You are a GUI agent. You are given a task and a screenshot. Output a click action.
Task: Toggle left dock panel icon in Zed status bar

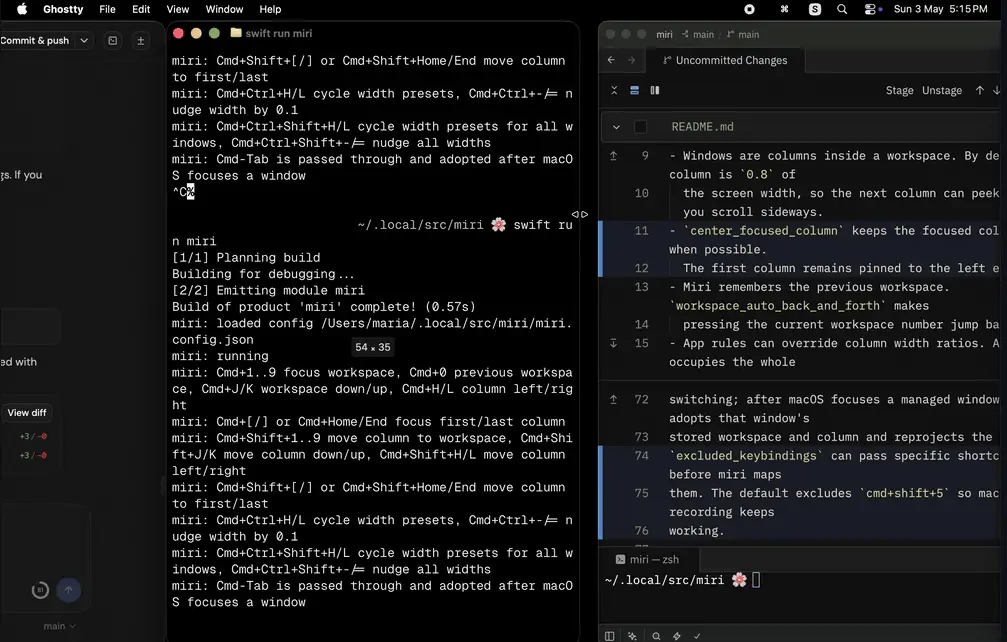pyautogui.click(x=609, y=636)
